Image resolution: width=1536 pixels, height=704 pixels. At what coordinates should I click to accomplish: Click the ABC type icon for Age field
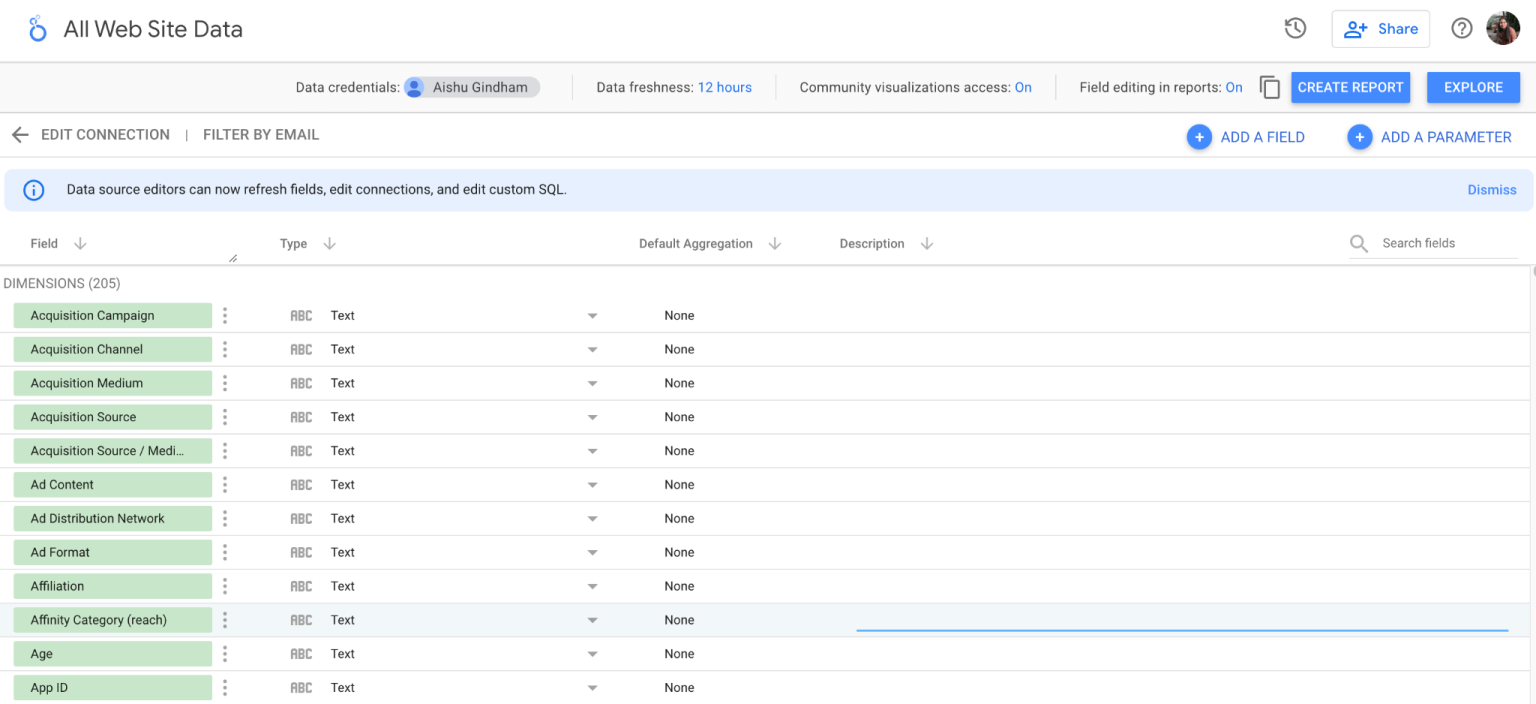(301, 653)
